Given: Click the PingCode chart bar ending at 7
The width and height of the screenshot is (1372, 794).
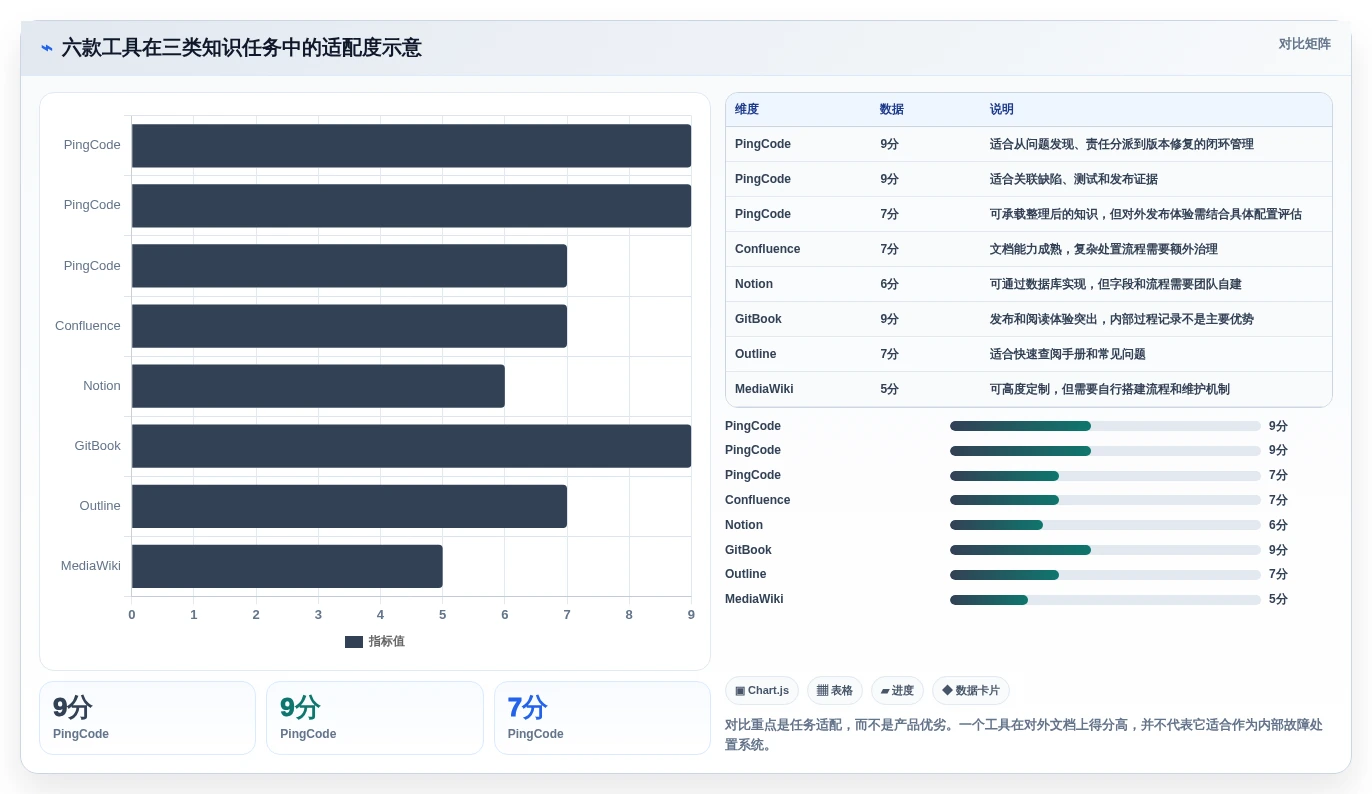Looking at the screenshot, I should (x=349, y=266).
